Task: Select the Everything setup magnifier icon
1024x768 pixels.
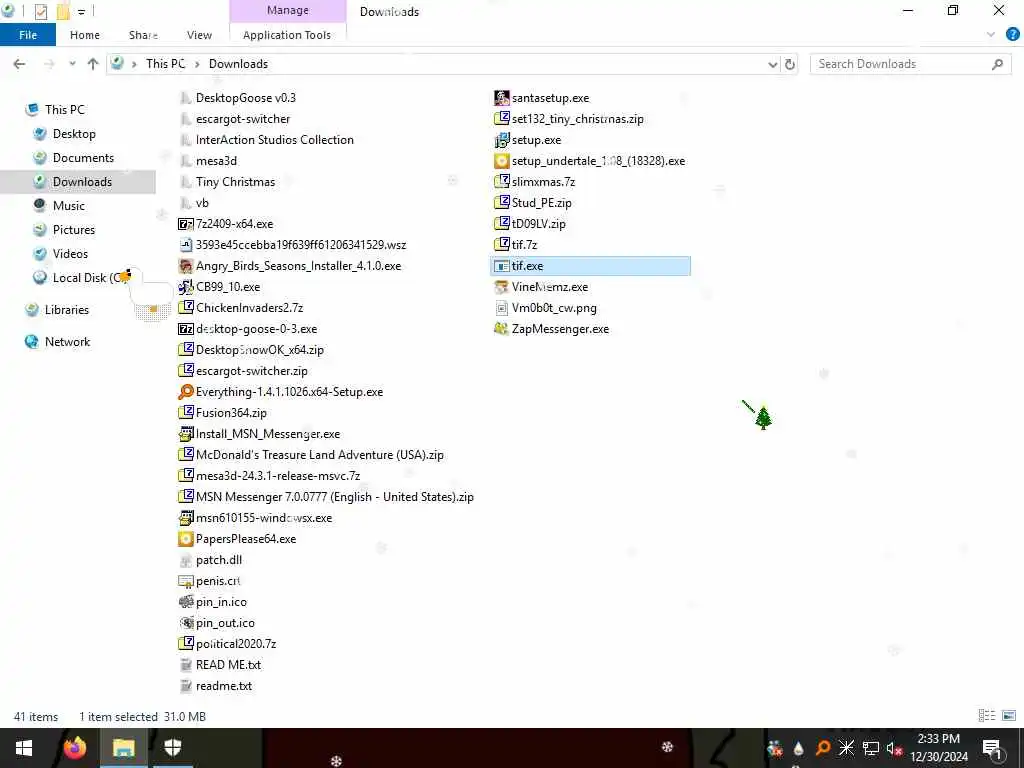Action: [x=186, y=392]
